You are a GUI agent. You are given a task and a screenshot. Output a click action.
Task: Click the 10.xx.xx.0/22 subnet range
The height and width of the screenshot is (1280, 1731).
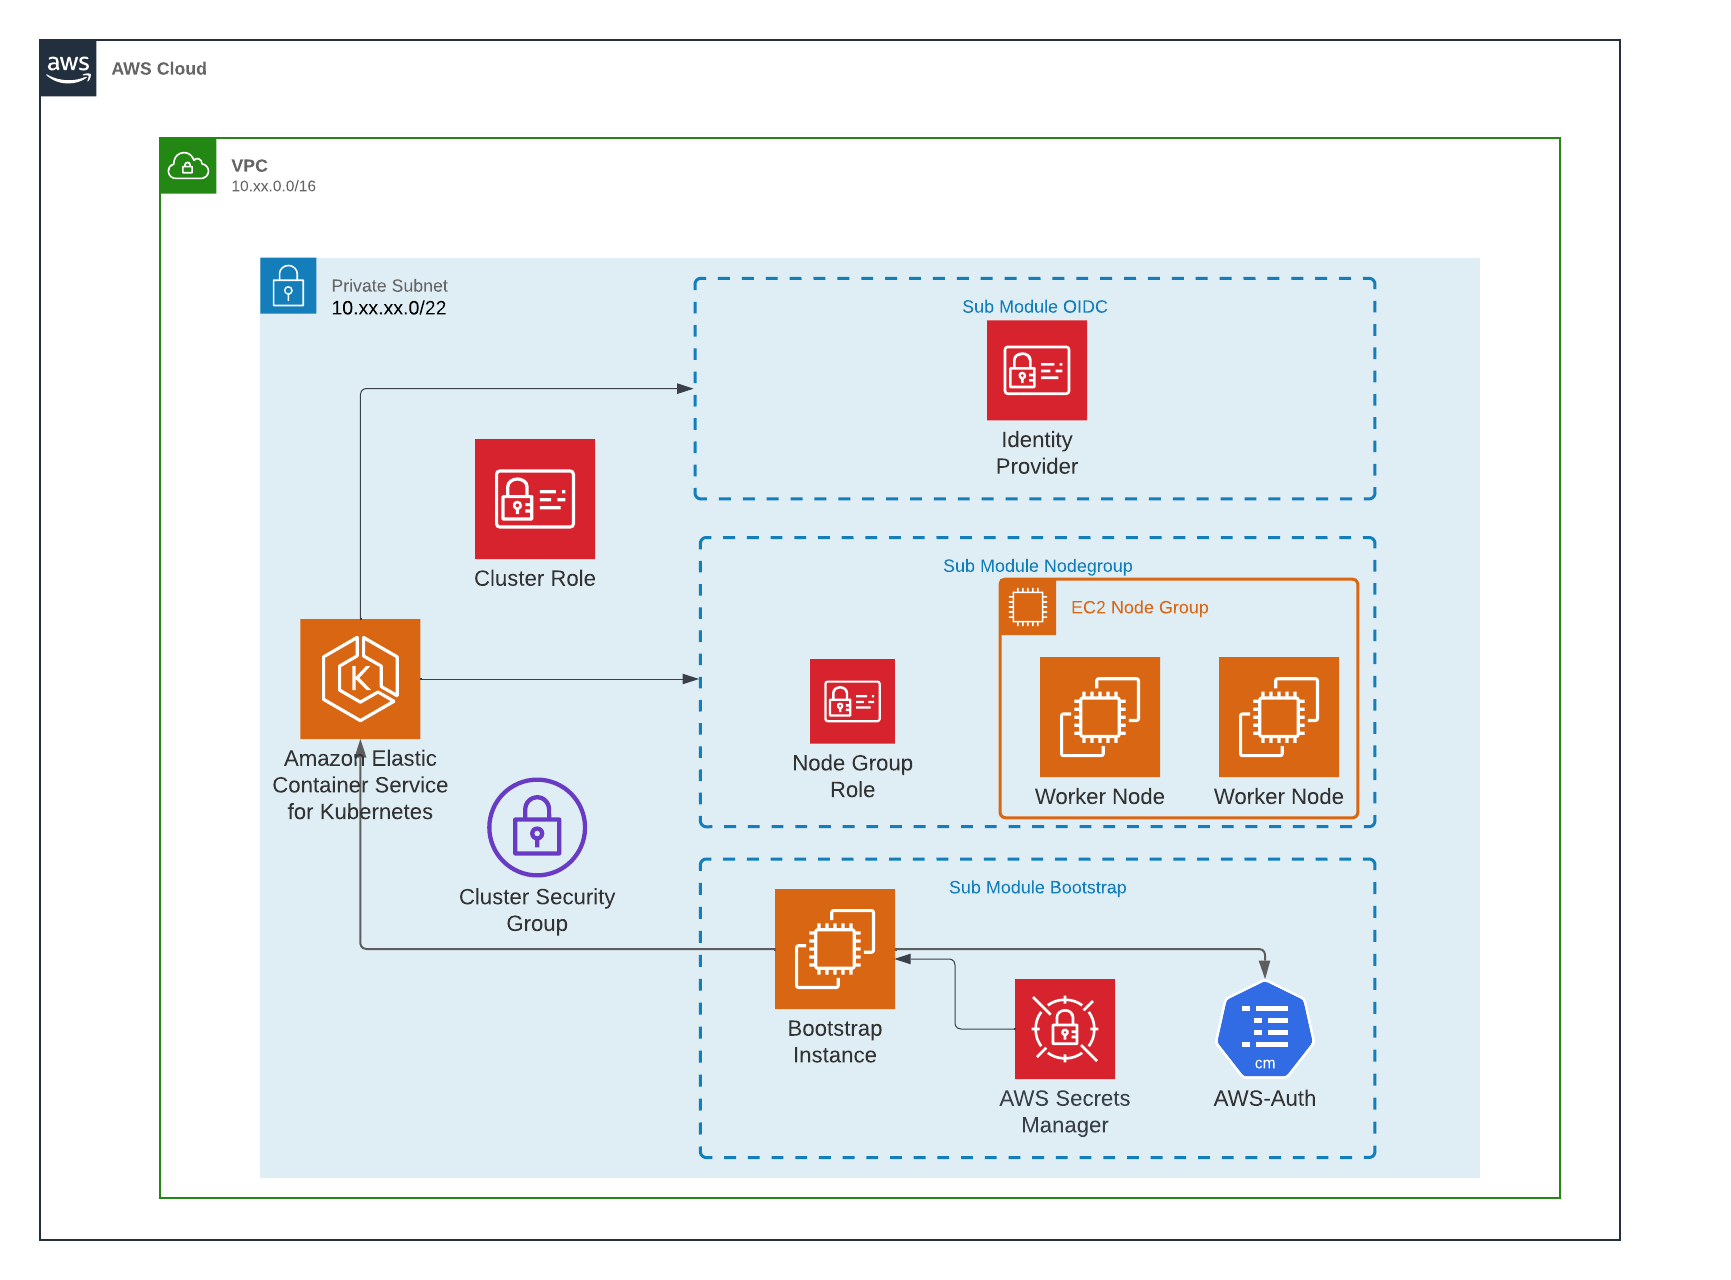pos(389,308)
